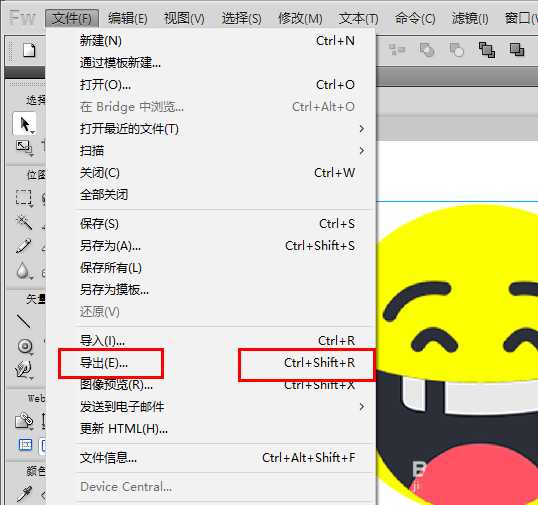
Task: Click the Bring to Front toolbar icon
Action: 487,50
